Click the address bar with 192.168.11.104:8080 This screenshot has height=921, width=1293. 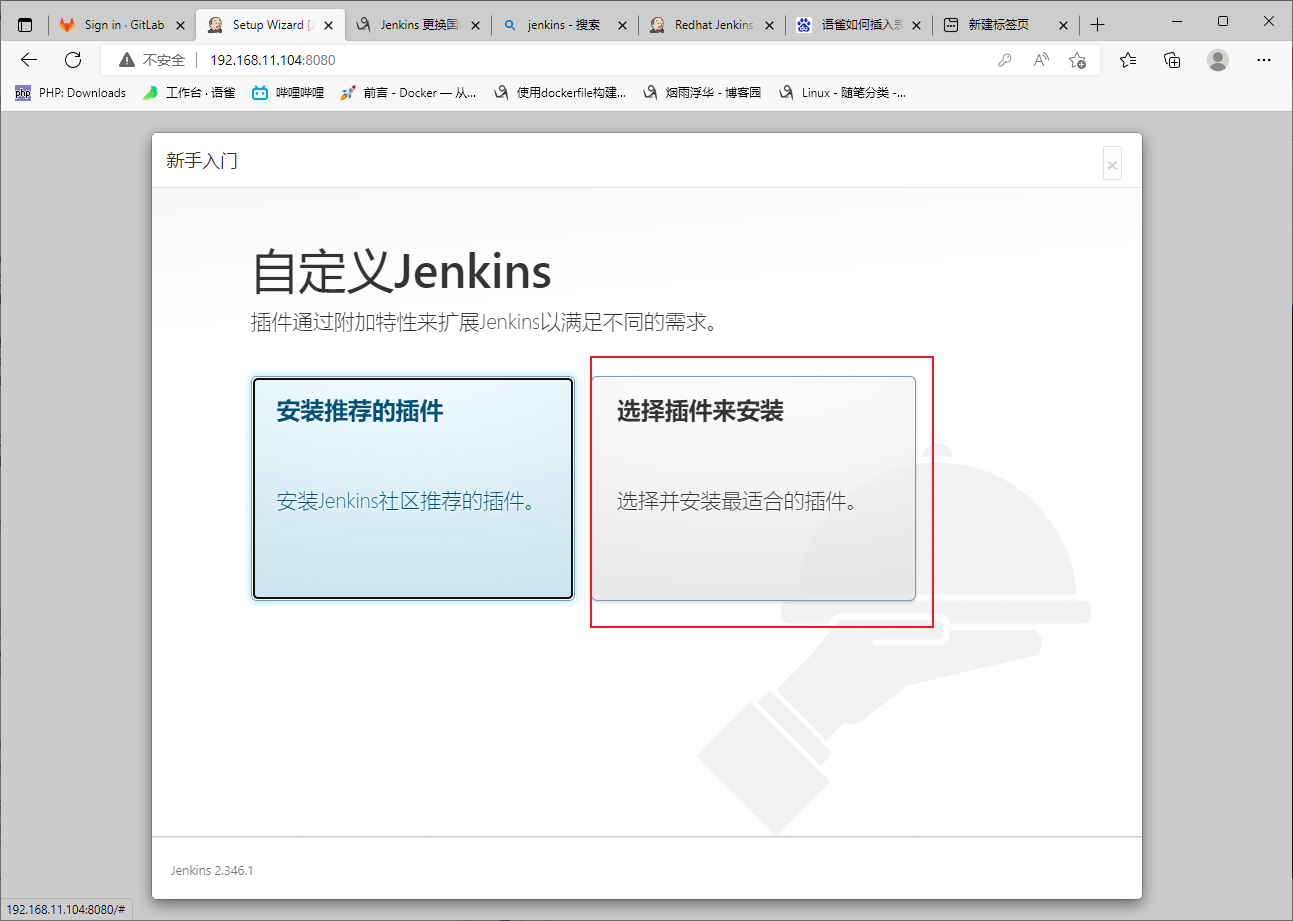tap(600, 60)
